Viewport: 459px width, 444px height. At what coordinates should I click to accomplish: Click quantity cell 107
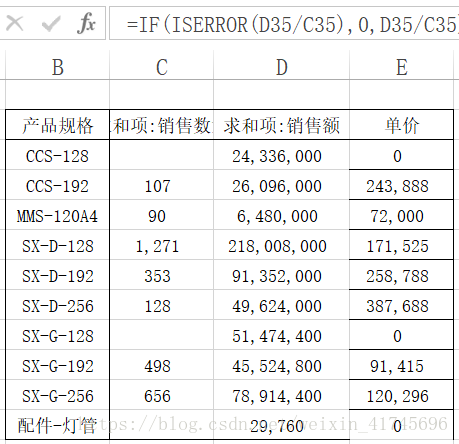click(x=162, y=185)
